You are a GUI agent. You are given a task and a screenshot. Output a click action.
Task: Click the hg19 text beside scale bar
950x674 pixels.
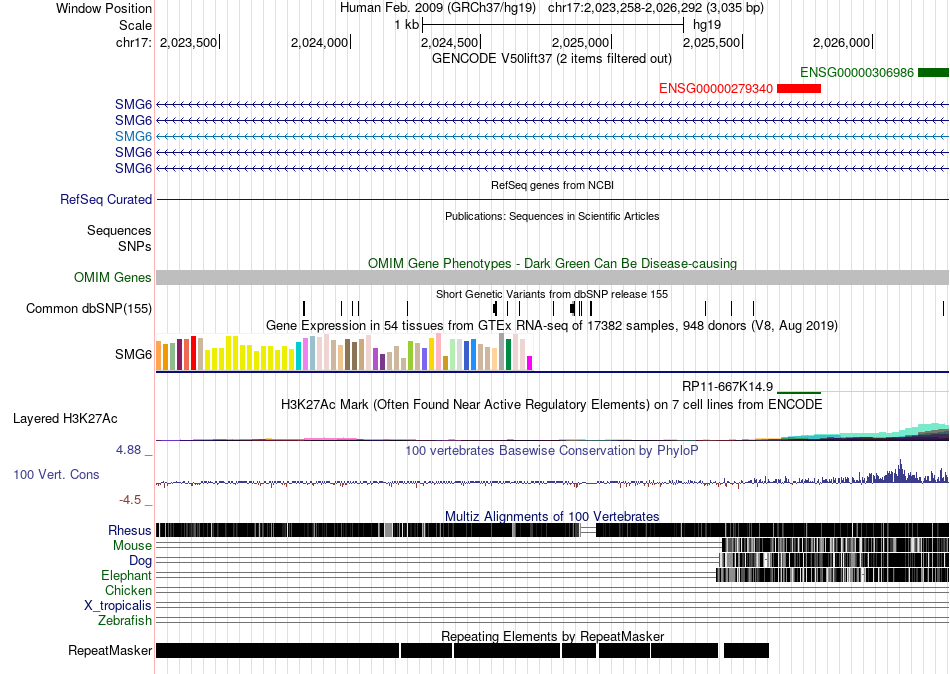pos(706,25)
